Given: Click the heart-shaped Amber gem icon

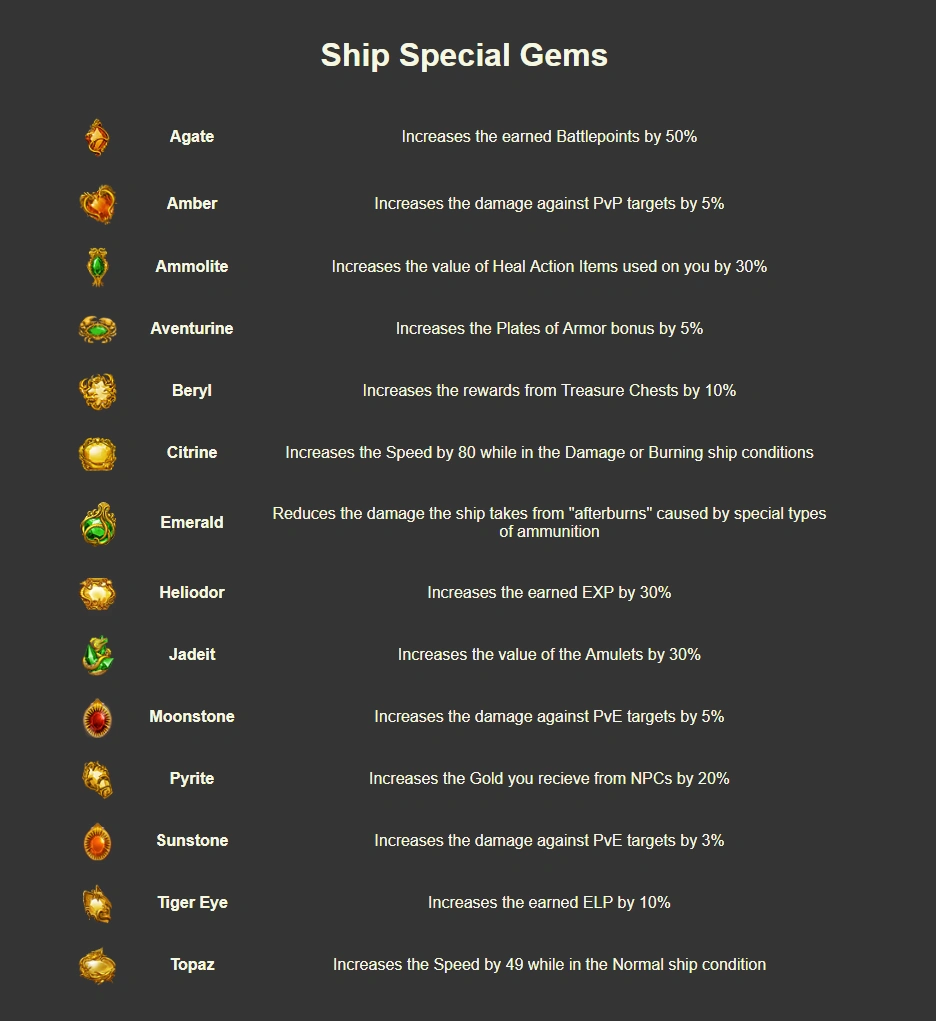Looking at the screenshot, I should (97, 204).
